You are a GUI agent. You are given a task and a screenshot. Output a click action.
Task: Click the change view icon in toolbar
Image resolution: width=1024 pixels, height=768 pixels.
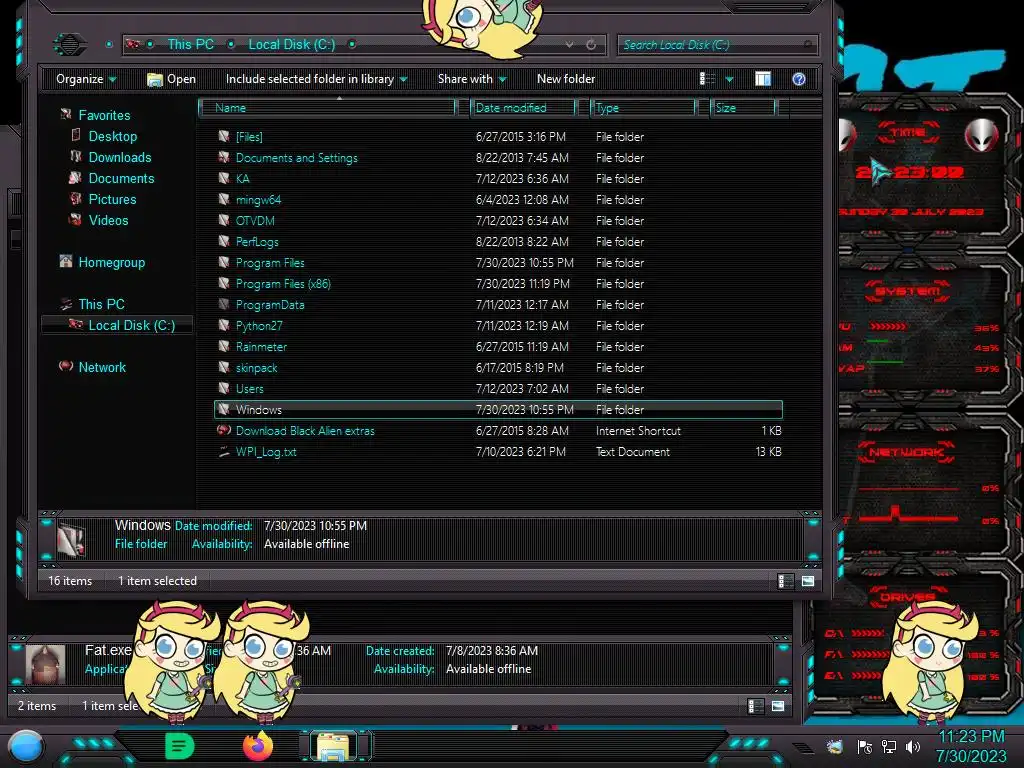[707, 79]
